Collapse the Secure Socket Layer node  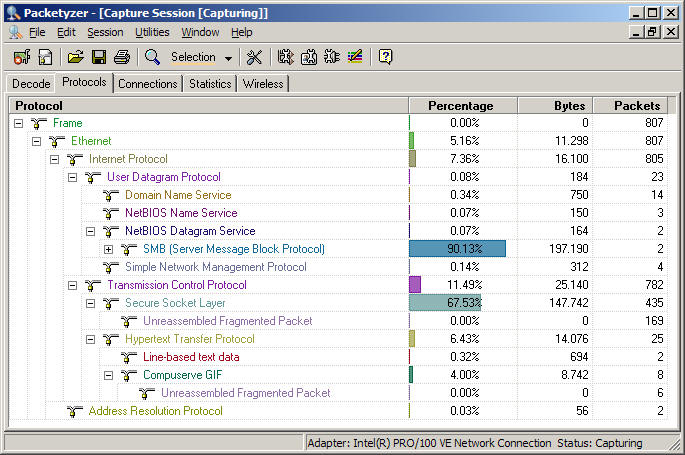pos(90,303)
